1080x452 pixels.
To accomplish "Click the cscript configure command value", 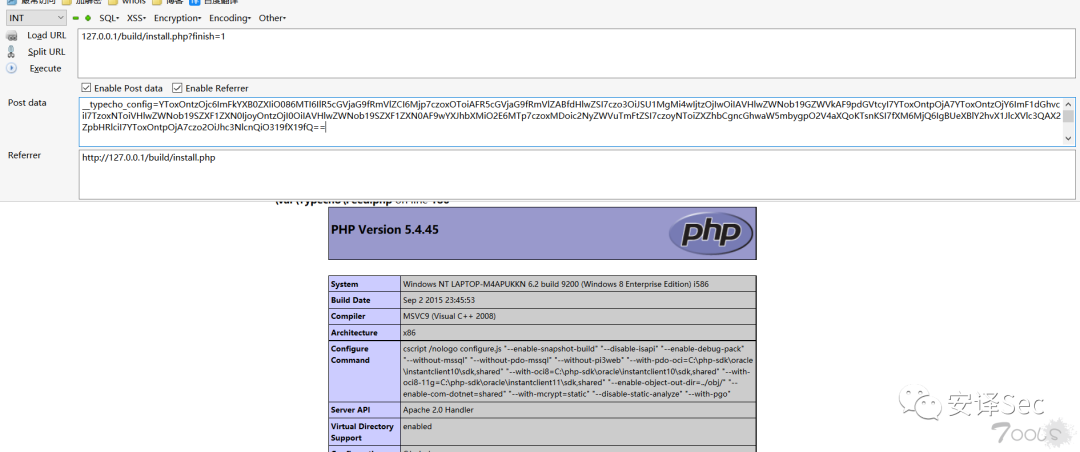I will [579, 371].
